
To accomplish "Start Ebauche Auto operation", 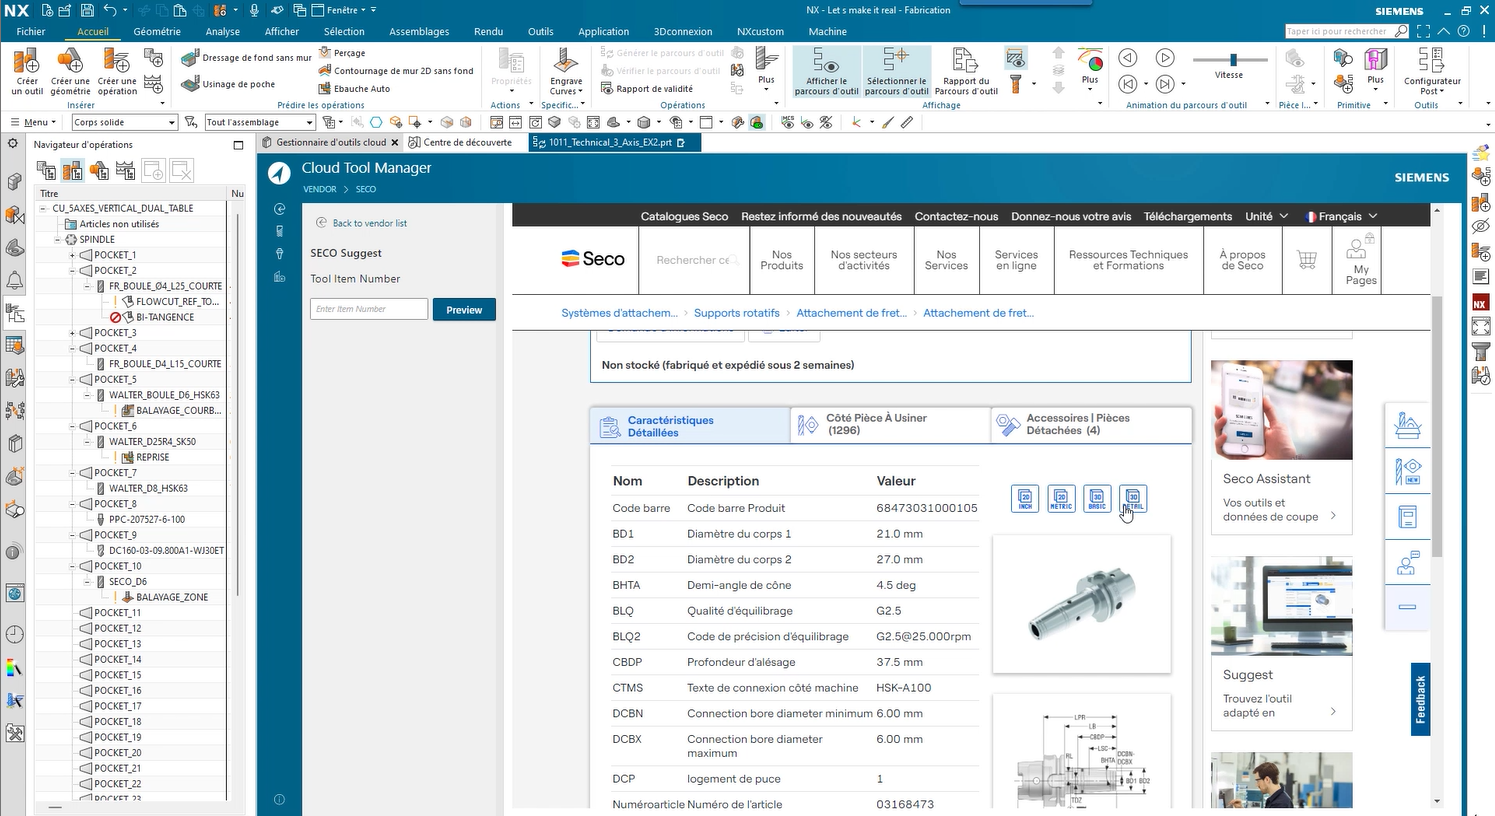I will coord(354,89).
